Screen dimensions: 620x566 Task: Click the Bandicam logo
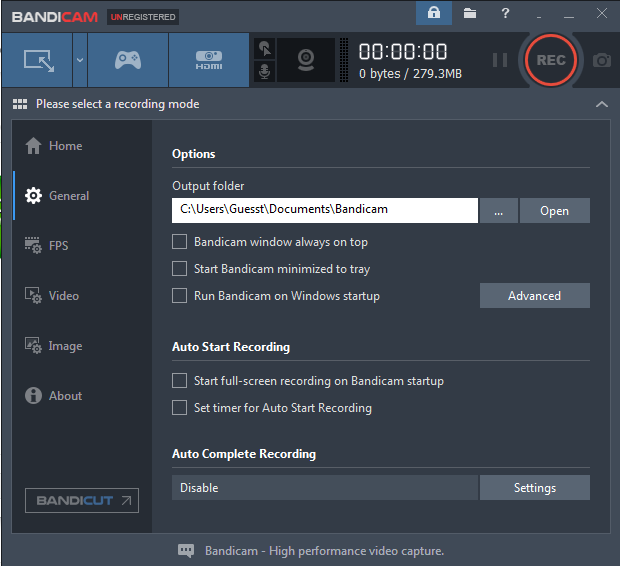(x=55, y=17)
